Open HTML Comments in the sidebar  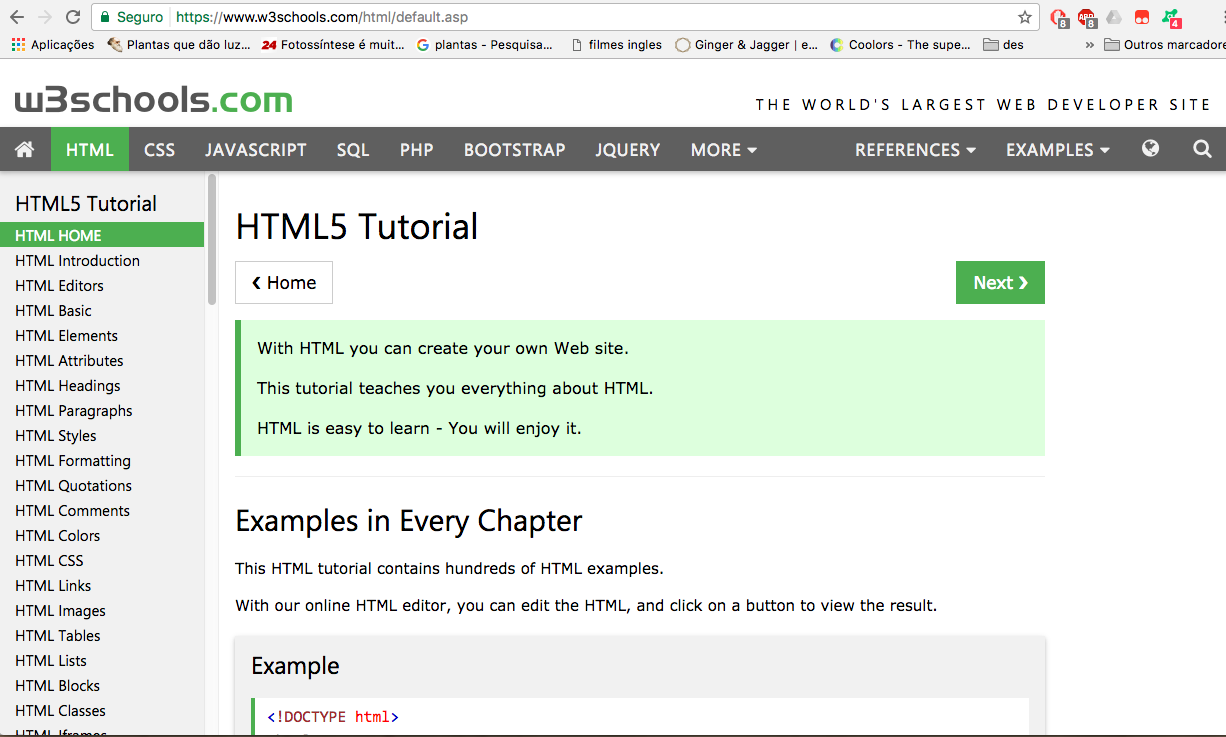coord(102,510)
